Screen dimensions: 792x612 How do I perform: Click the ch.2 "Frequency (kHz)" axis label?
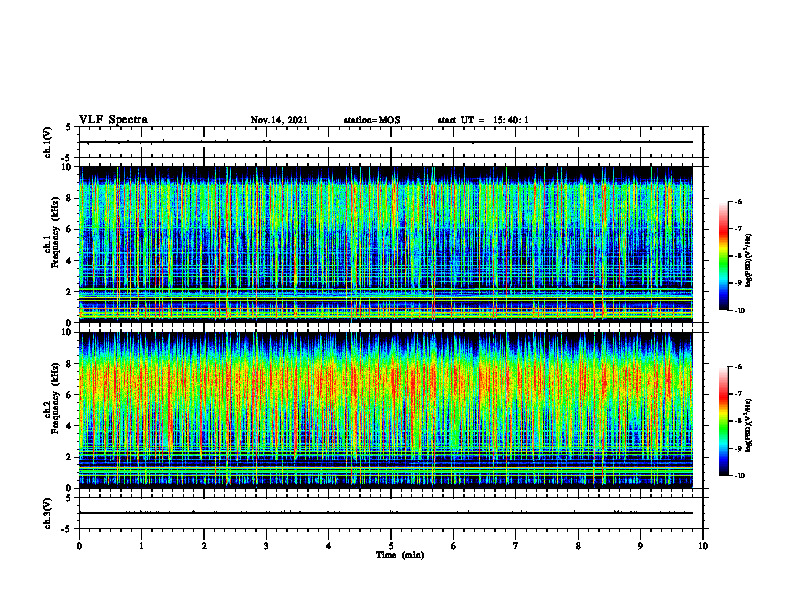pyautogui.click(x=55, y=396)
